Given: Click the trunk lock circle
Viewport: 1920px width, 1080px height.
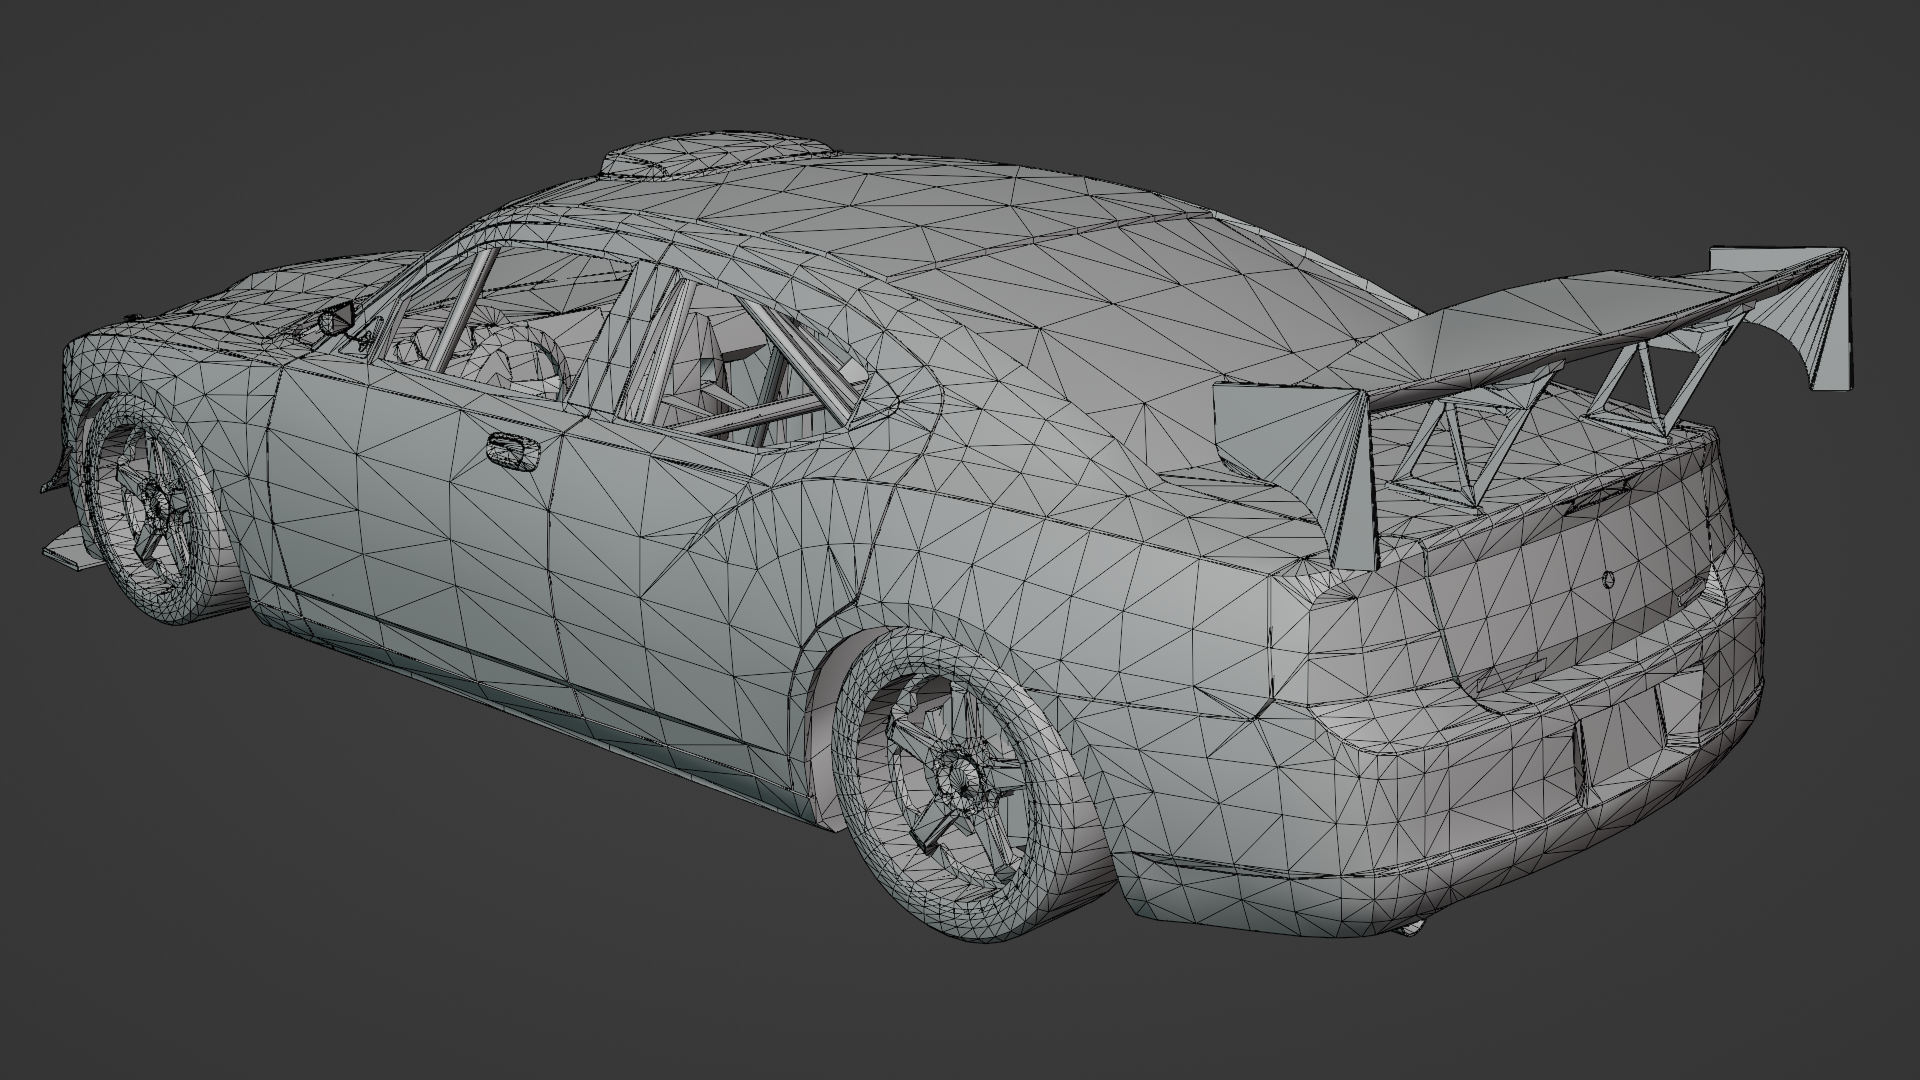Looking at the screenshot, I should click(x=1608, y=578).
